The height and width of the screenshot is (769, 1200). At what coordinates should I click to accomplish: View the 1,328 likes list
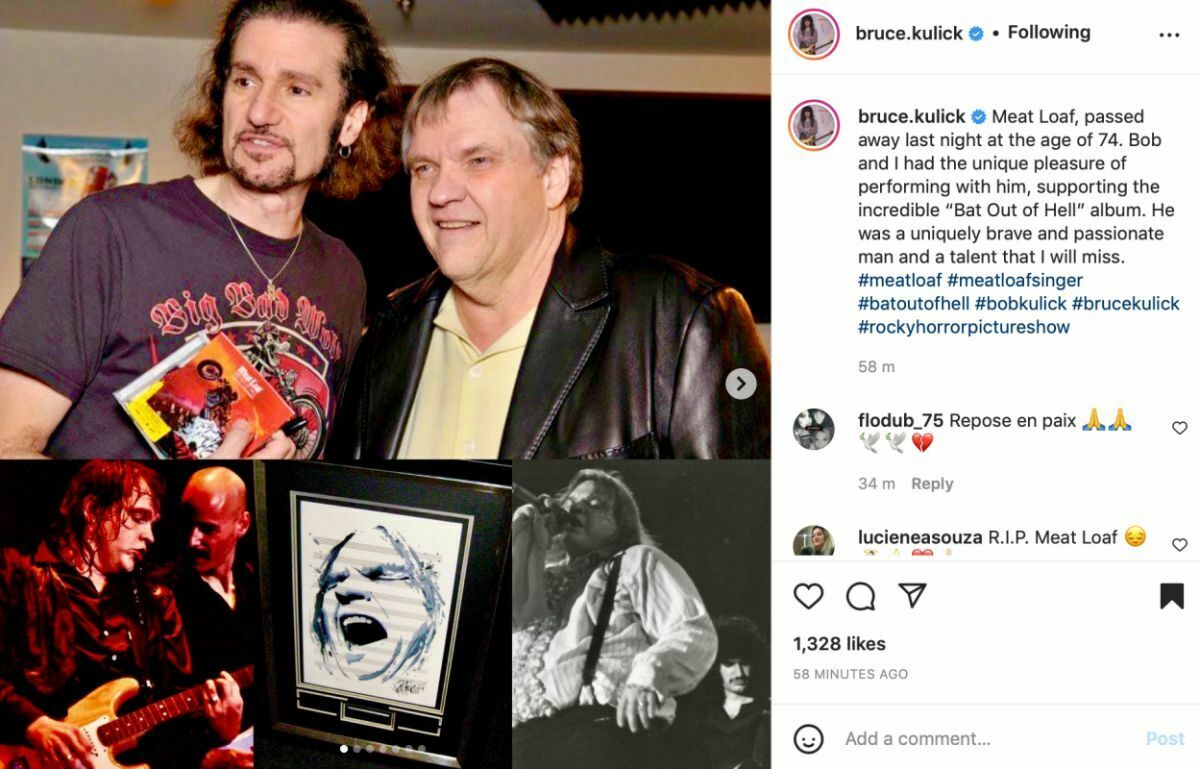tap(839, 644)
